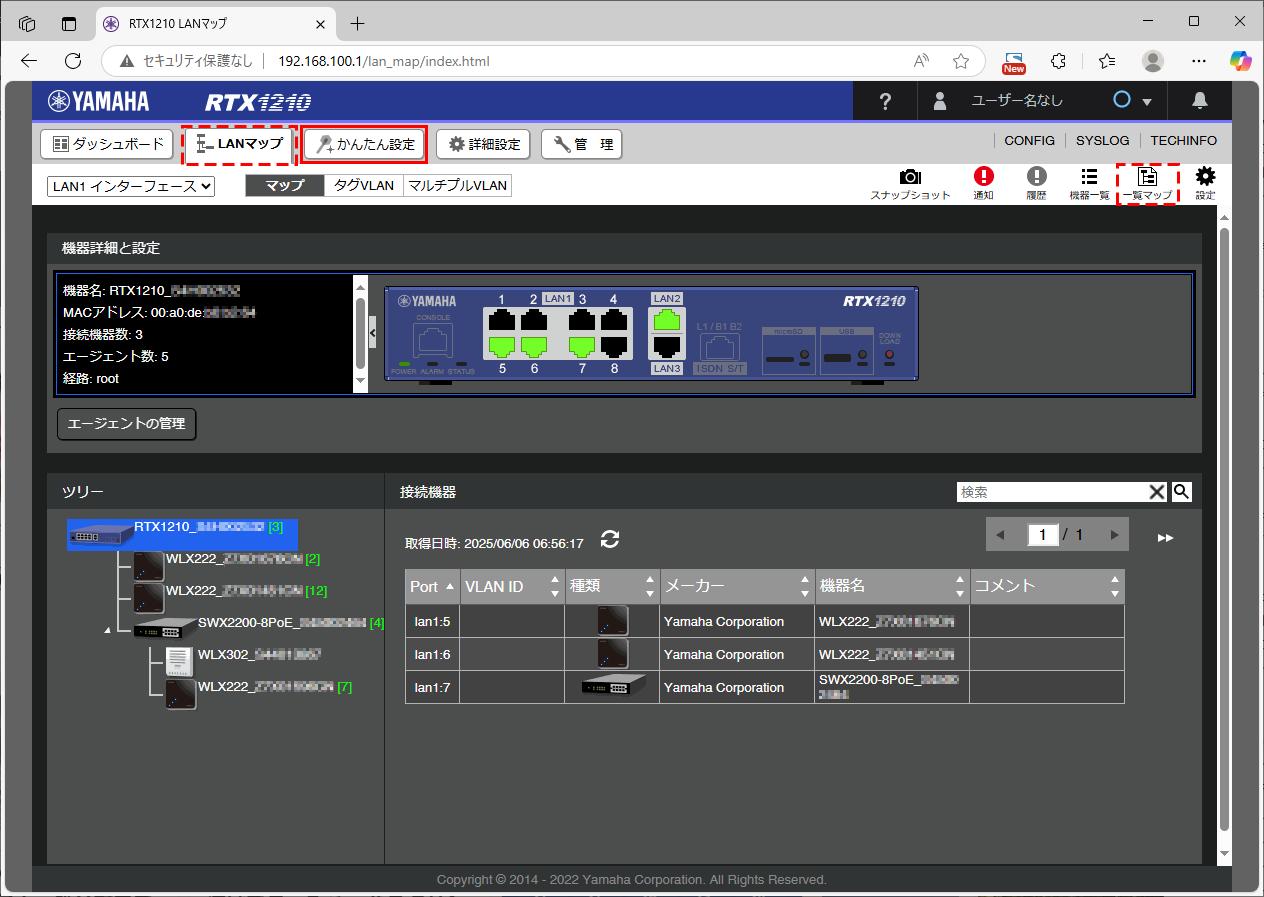The width and height of the screenshot is (1264, 897).
Task: Jump to last page of devices
Action: [1165, 537]
